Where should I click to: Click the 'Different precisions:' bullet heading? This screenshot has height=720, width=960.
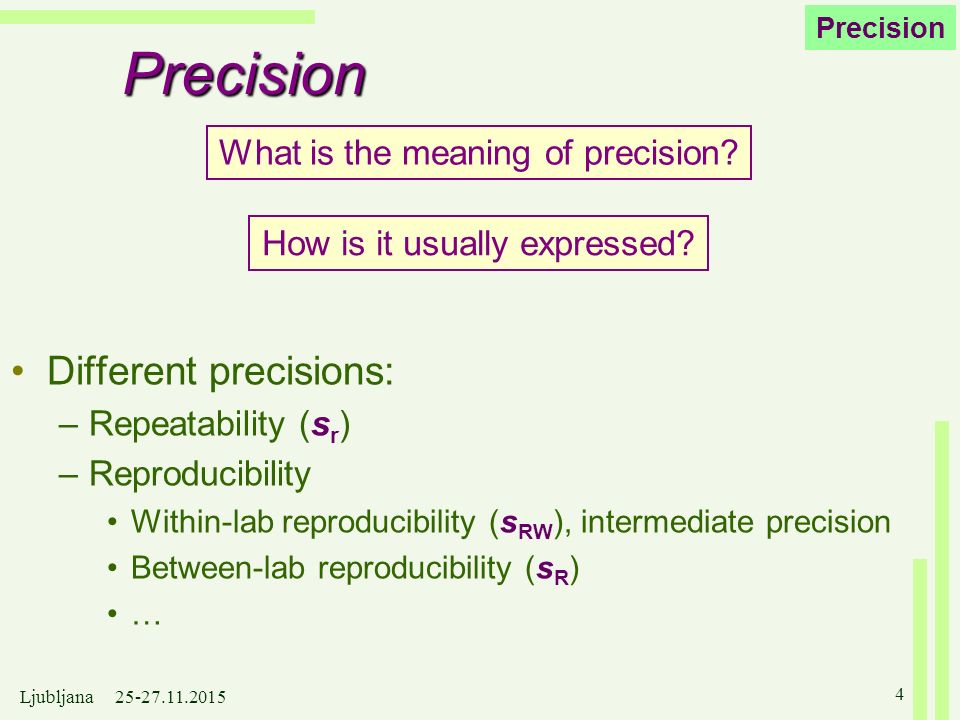coord(220,371)
